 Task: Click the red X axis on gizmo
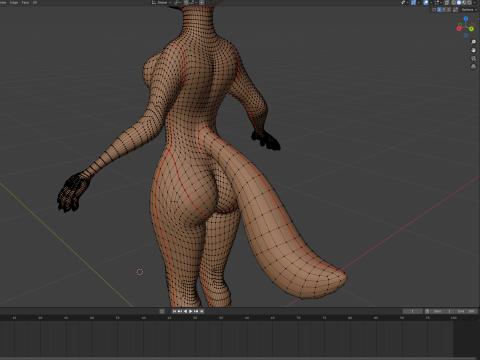tap(459, 28)
